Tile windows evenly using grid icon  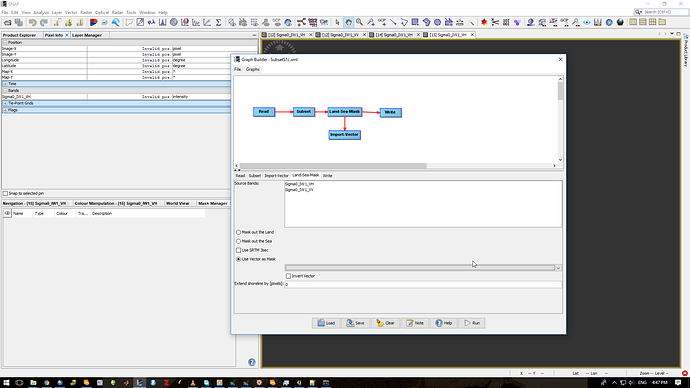pyautogui.click(x=652, y=22)
